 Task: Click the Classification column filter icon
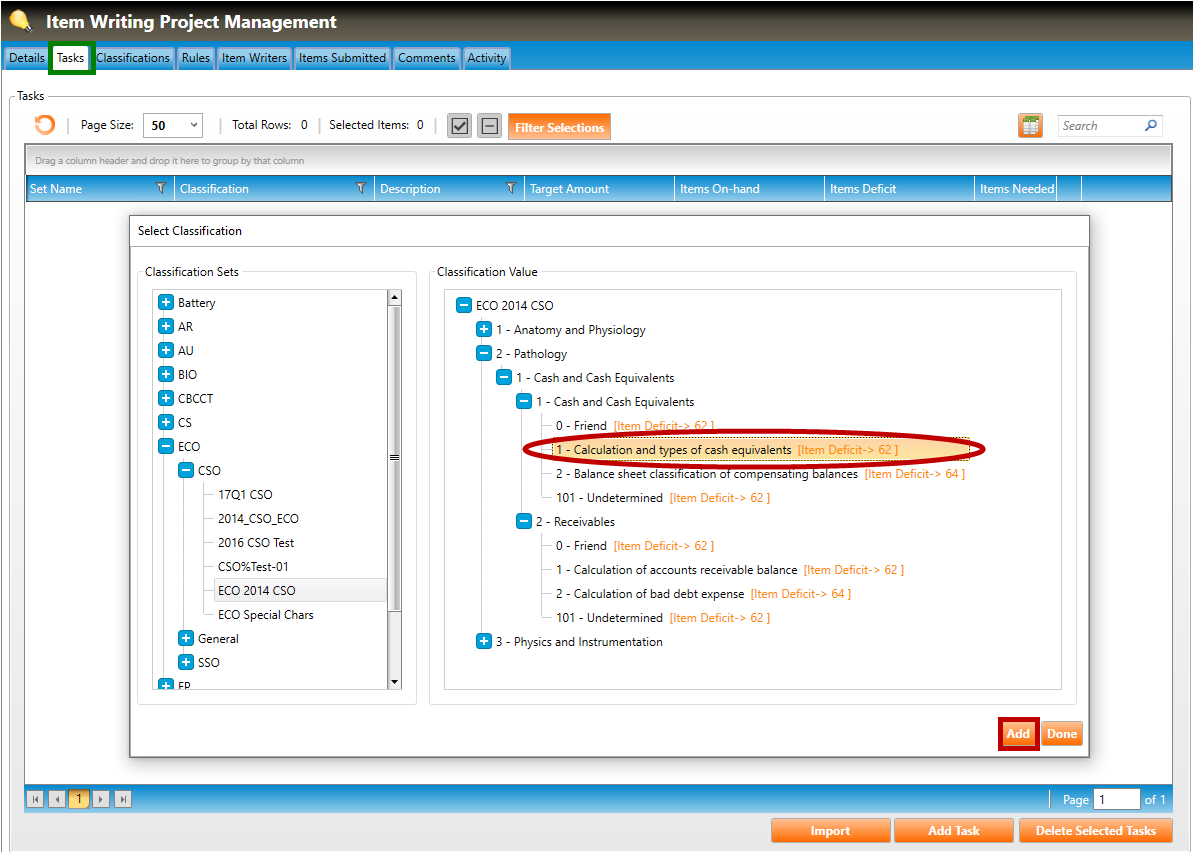click(361, 188)
